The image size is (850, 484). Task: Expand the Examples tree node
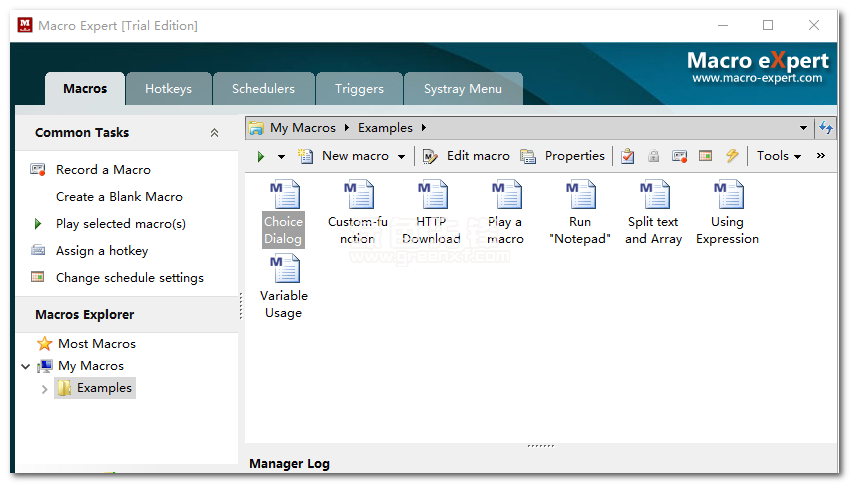tap(44, 389)
